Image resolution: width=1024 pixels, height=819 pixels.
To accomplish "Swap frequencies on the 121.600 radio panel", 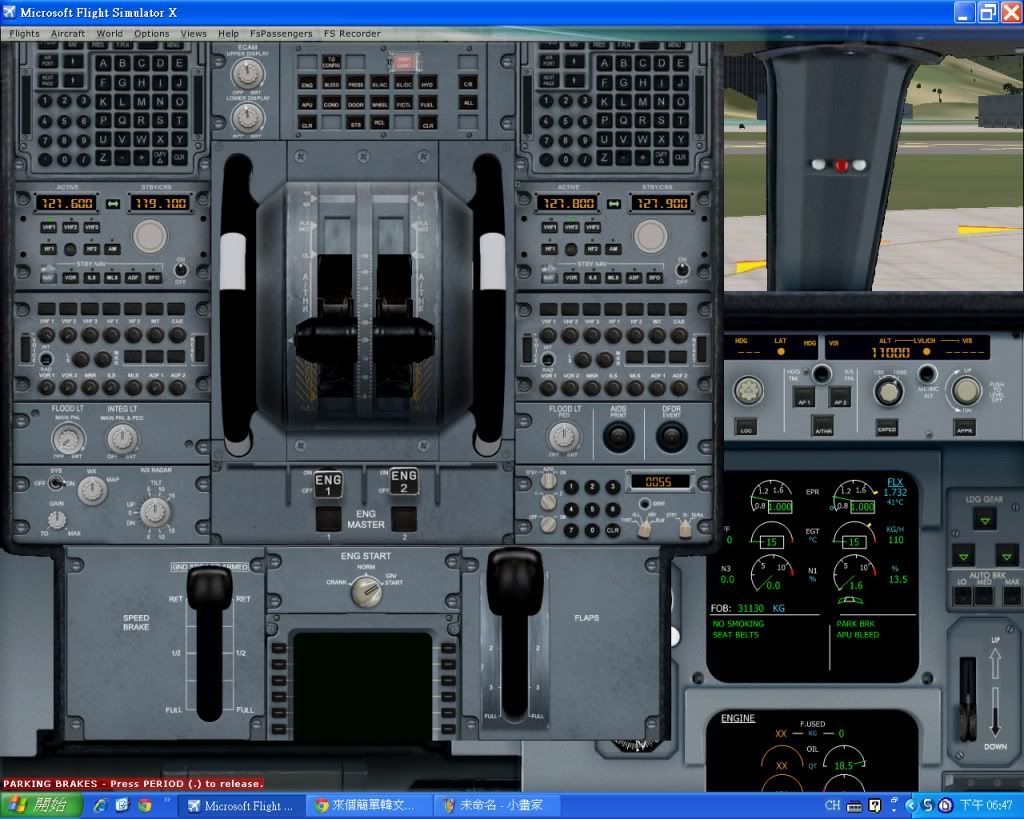I will [x=113, y=204].
